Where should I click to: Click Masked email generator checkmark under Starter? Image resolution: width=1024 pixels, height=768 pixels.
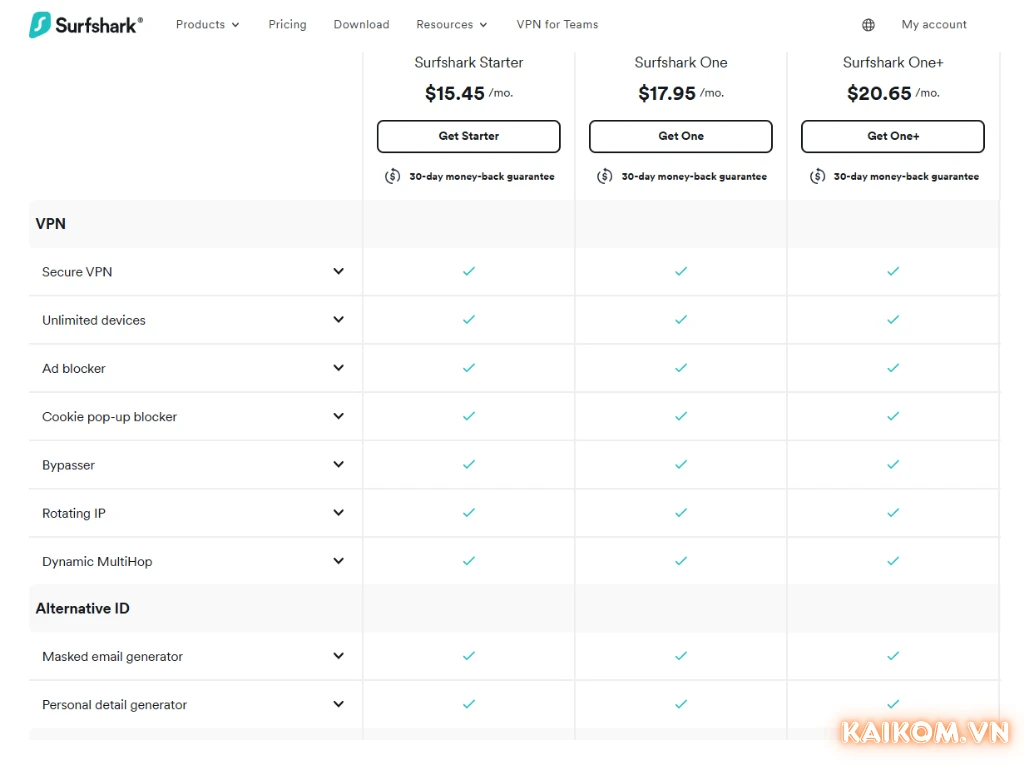click(468, 656)
